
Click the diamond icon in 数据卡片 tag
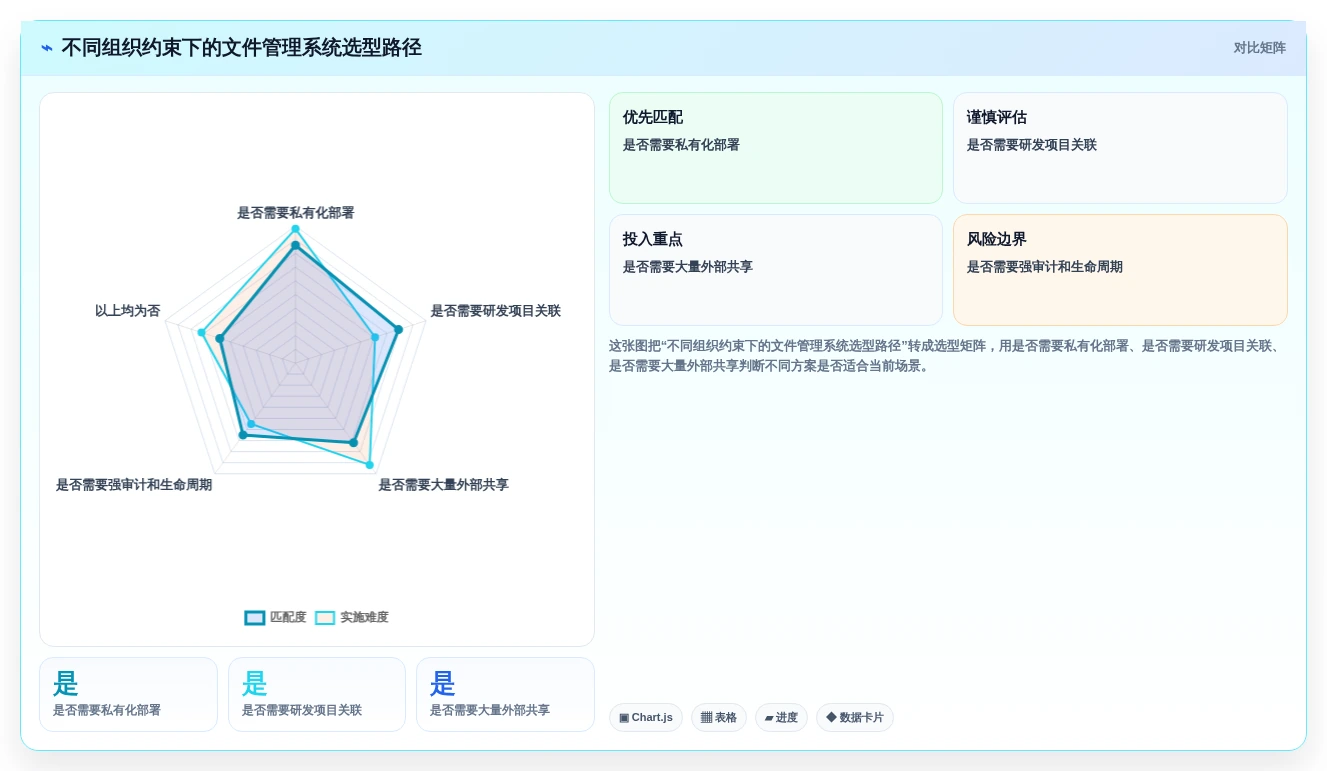(x=831, y=718)
